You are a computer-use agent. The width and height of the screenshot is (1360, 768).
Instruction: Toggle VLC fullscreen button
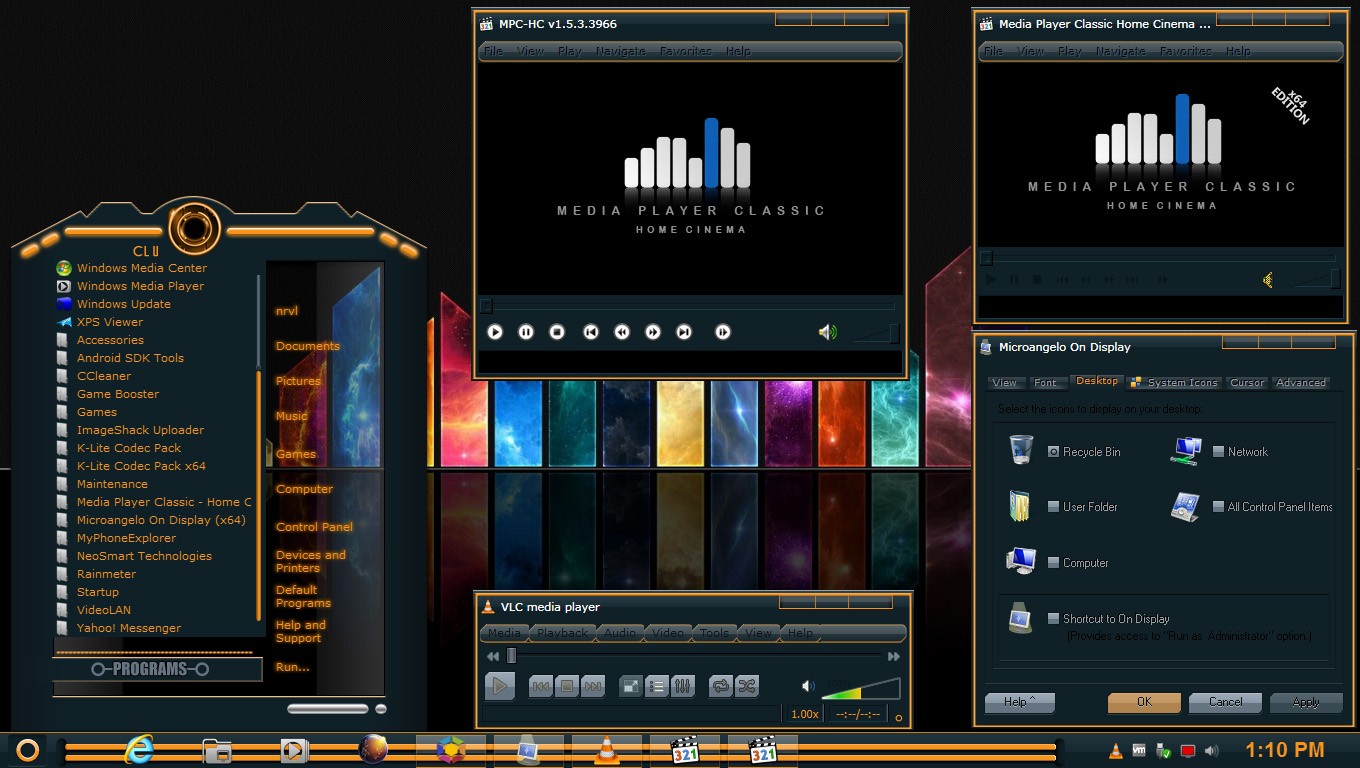631,686
